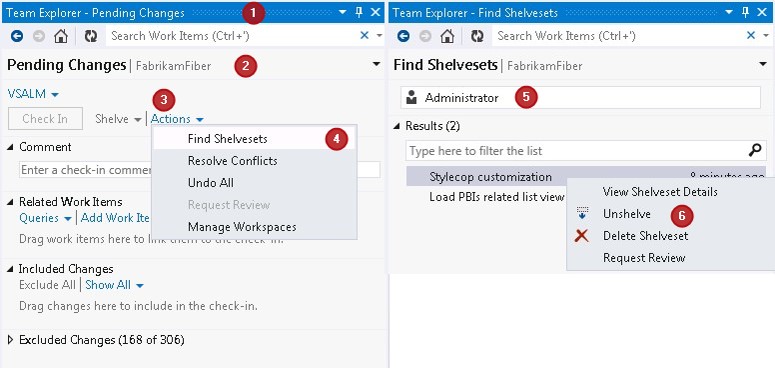Click 'Type here to filter the list' box
Viewport: 775px width, 370px height.
[x=586, y=150]
